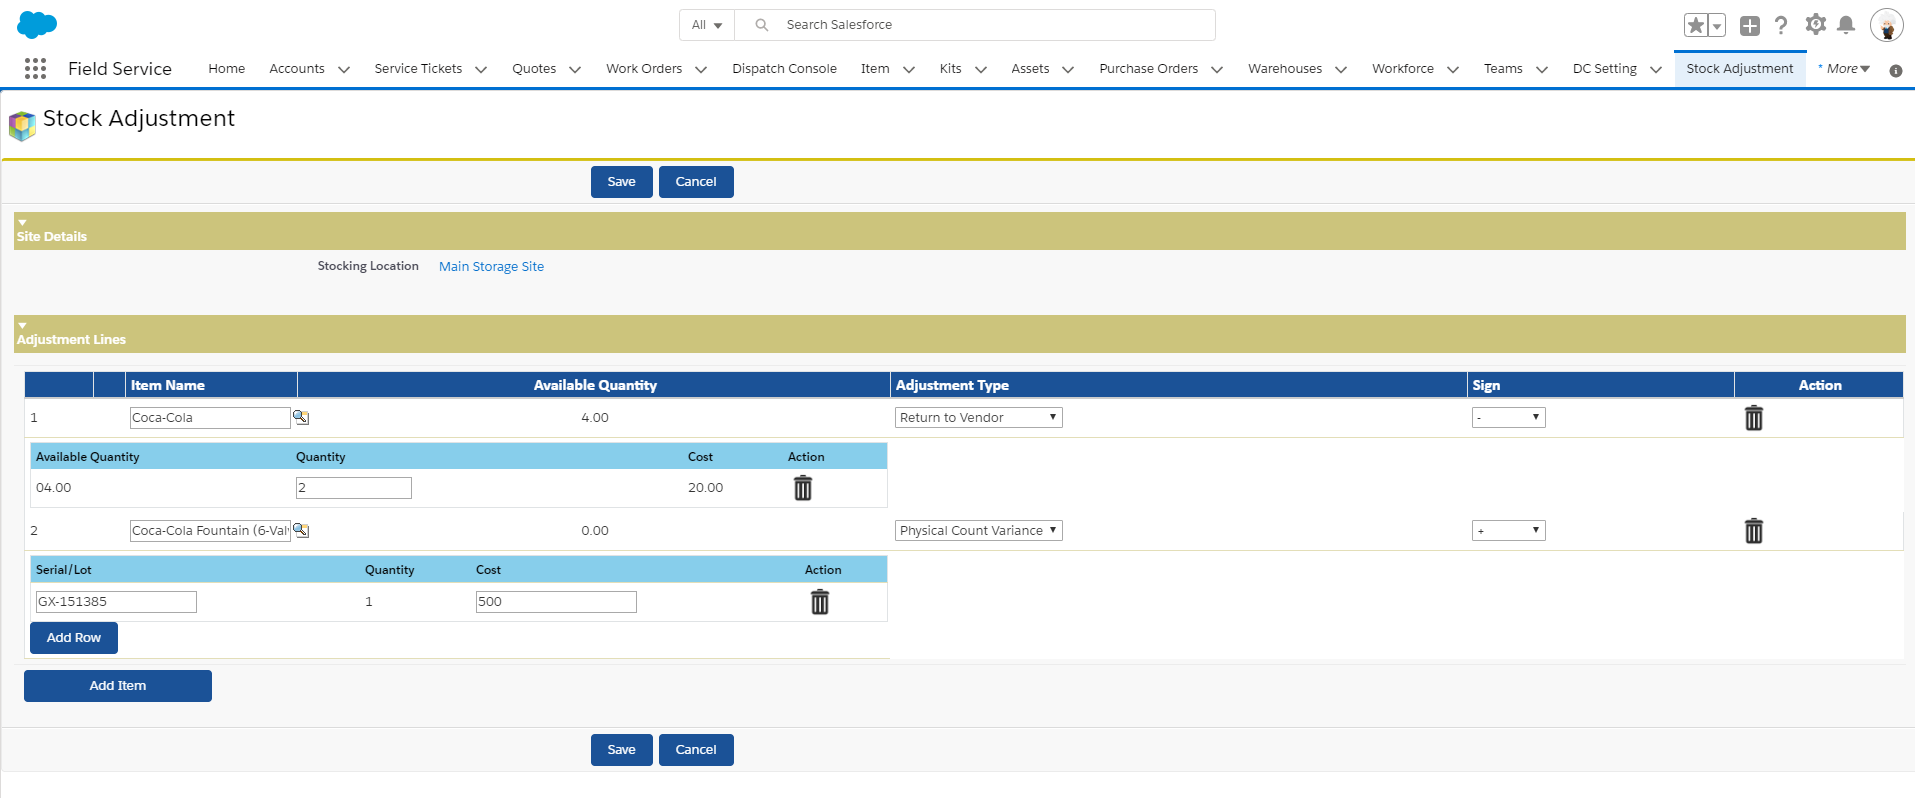Open the Teams tab

point(1503,69)
